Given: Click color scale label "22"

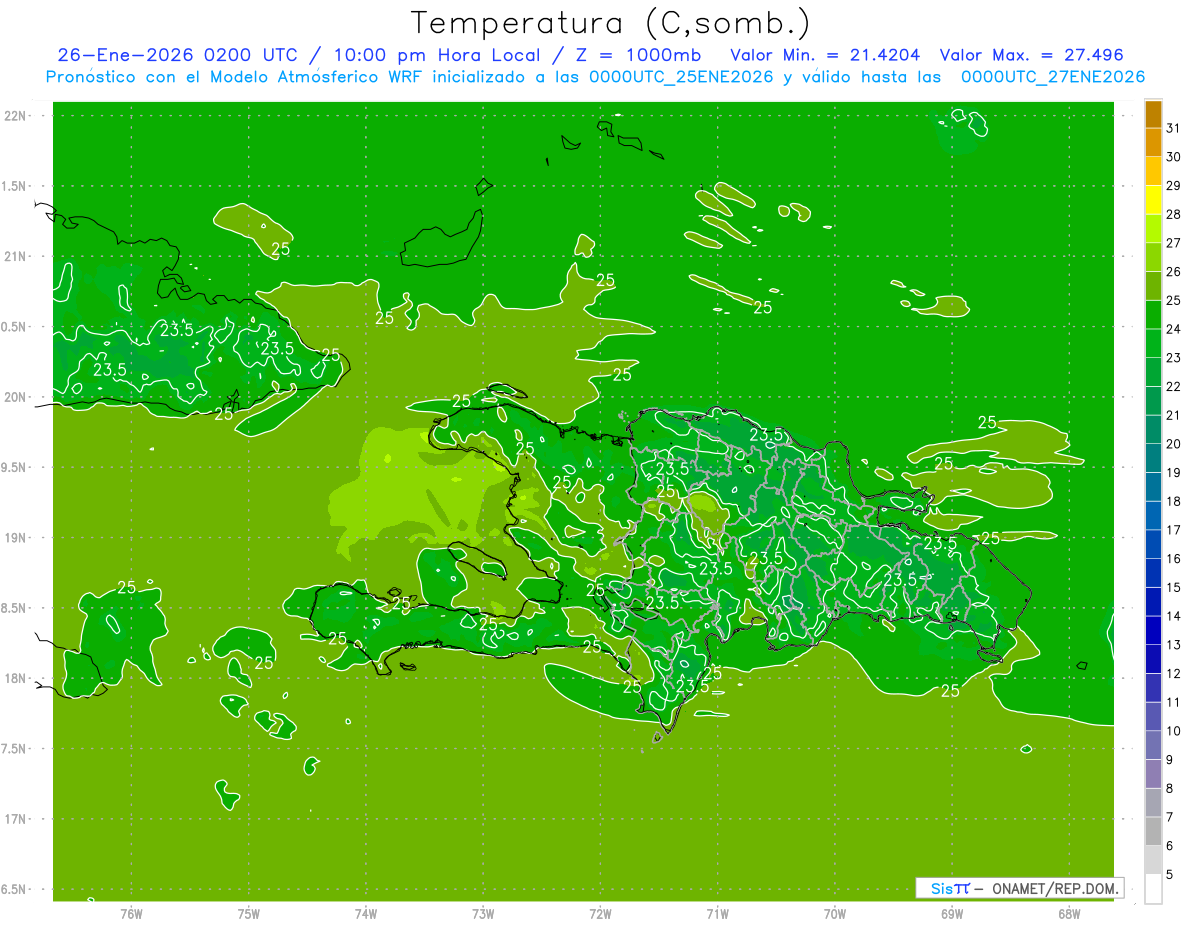Looking at the screenshot, I should coord(1173,387).
